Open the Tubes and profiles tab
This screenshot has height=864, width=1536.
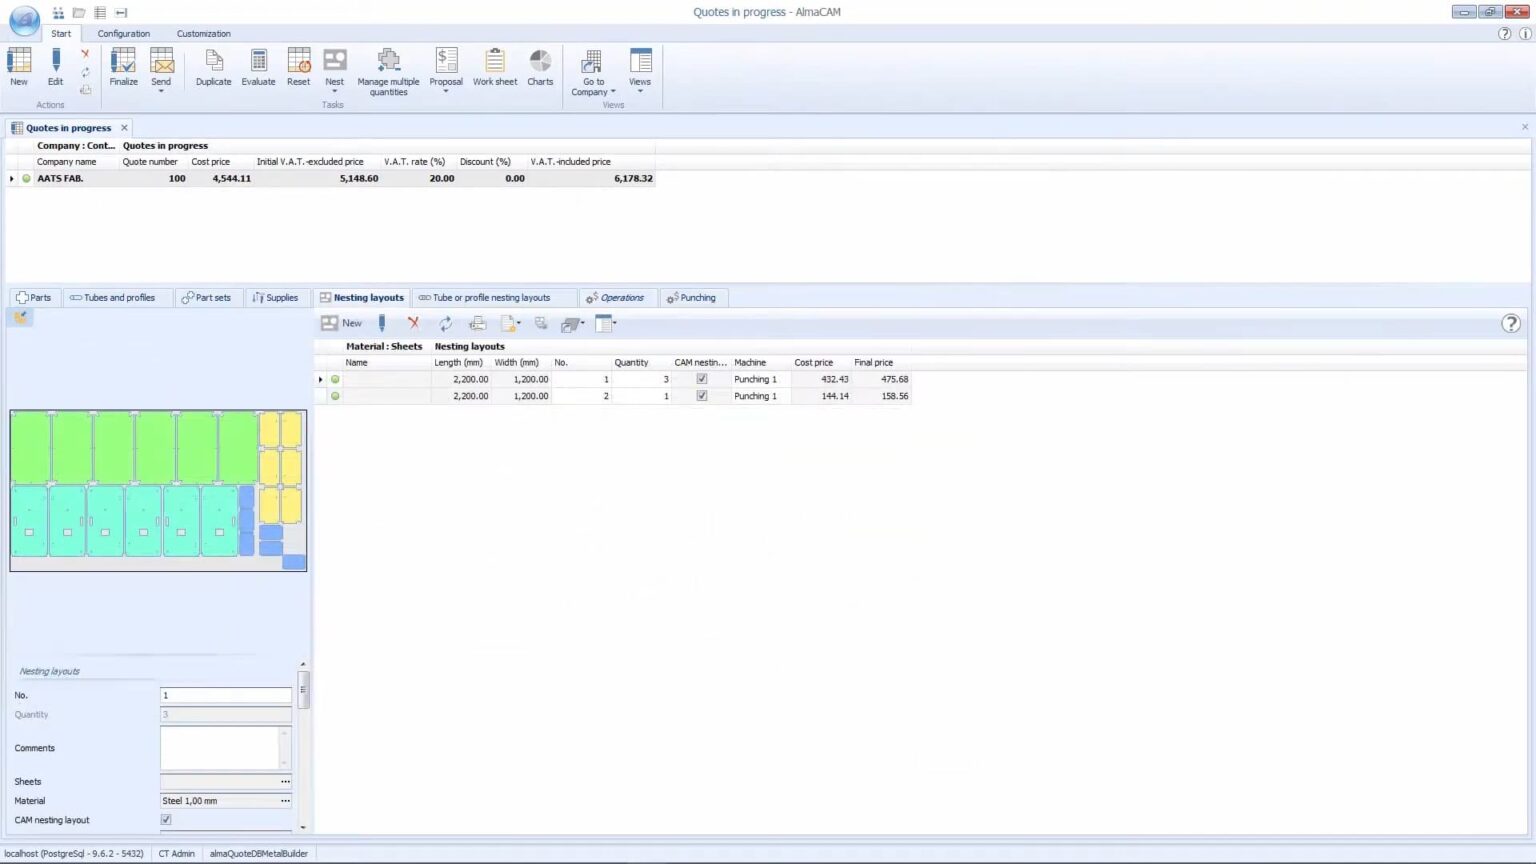112,298
